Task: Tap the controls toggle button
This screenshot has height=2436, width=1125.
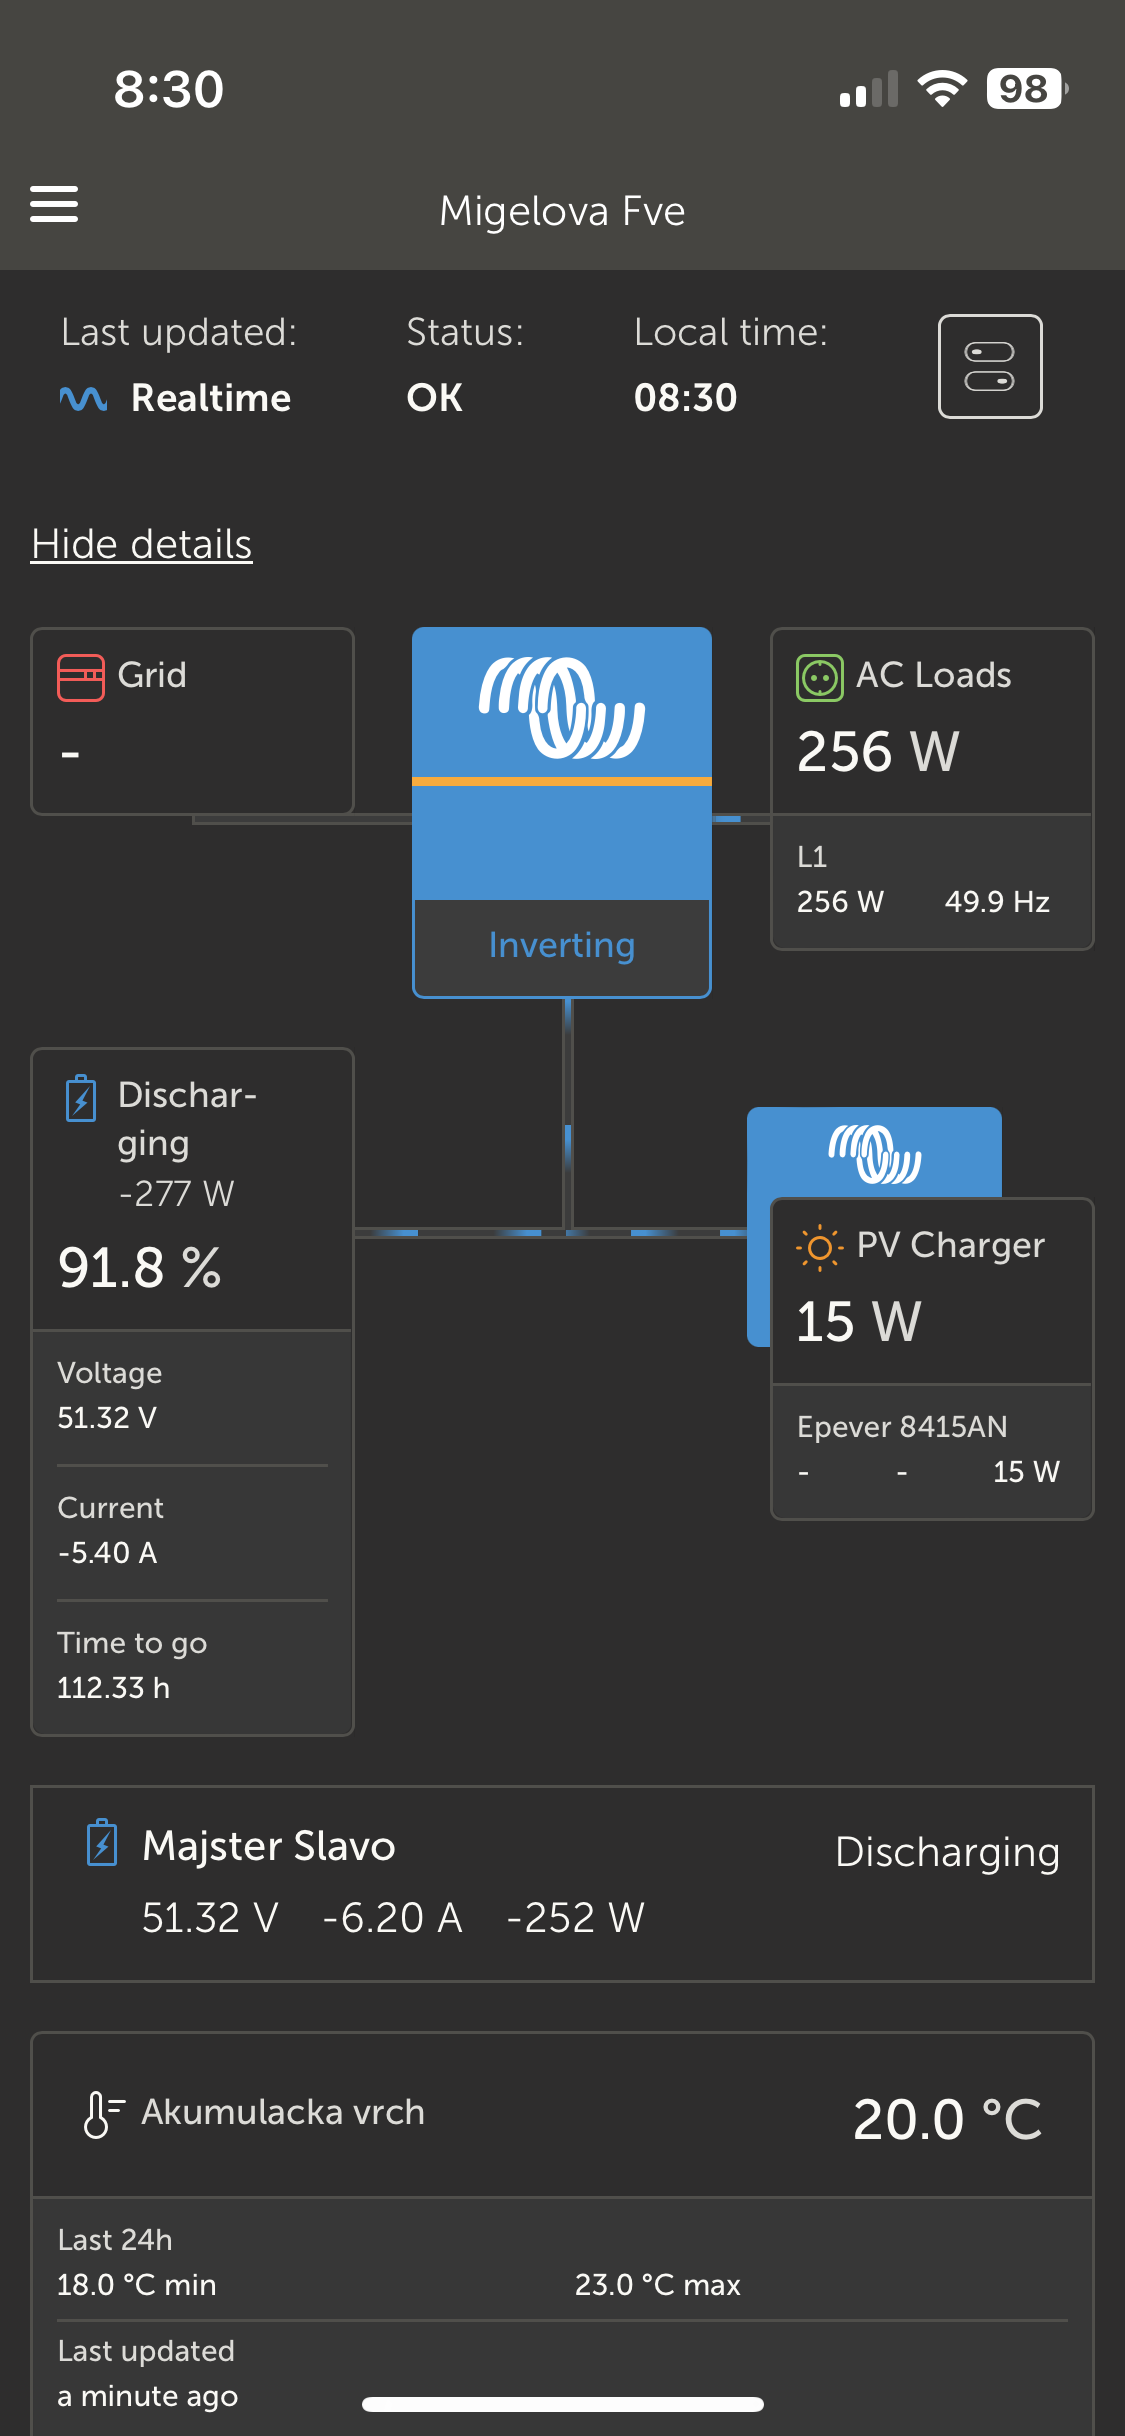Action: tap(989, 367)
